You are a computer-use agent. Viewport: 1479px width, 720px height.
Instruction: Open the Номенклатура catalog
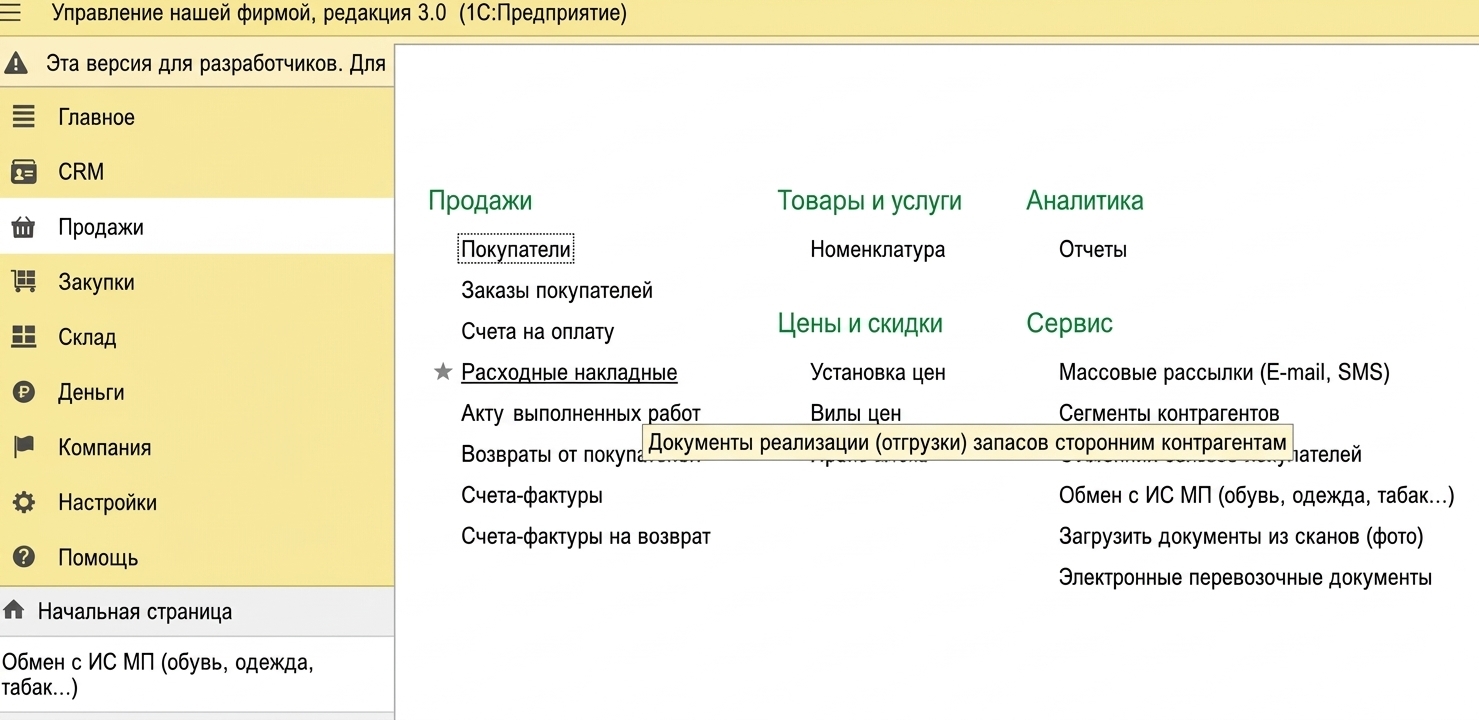coord(877,249)
